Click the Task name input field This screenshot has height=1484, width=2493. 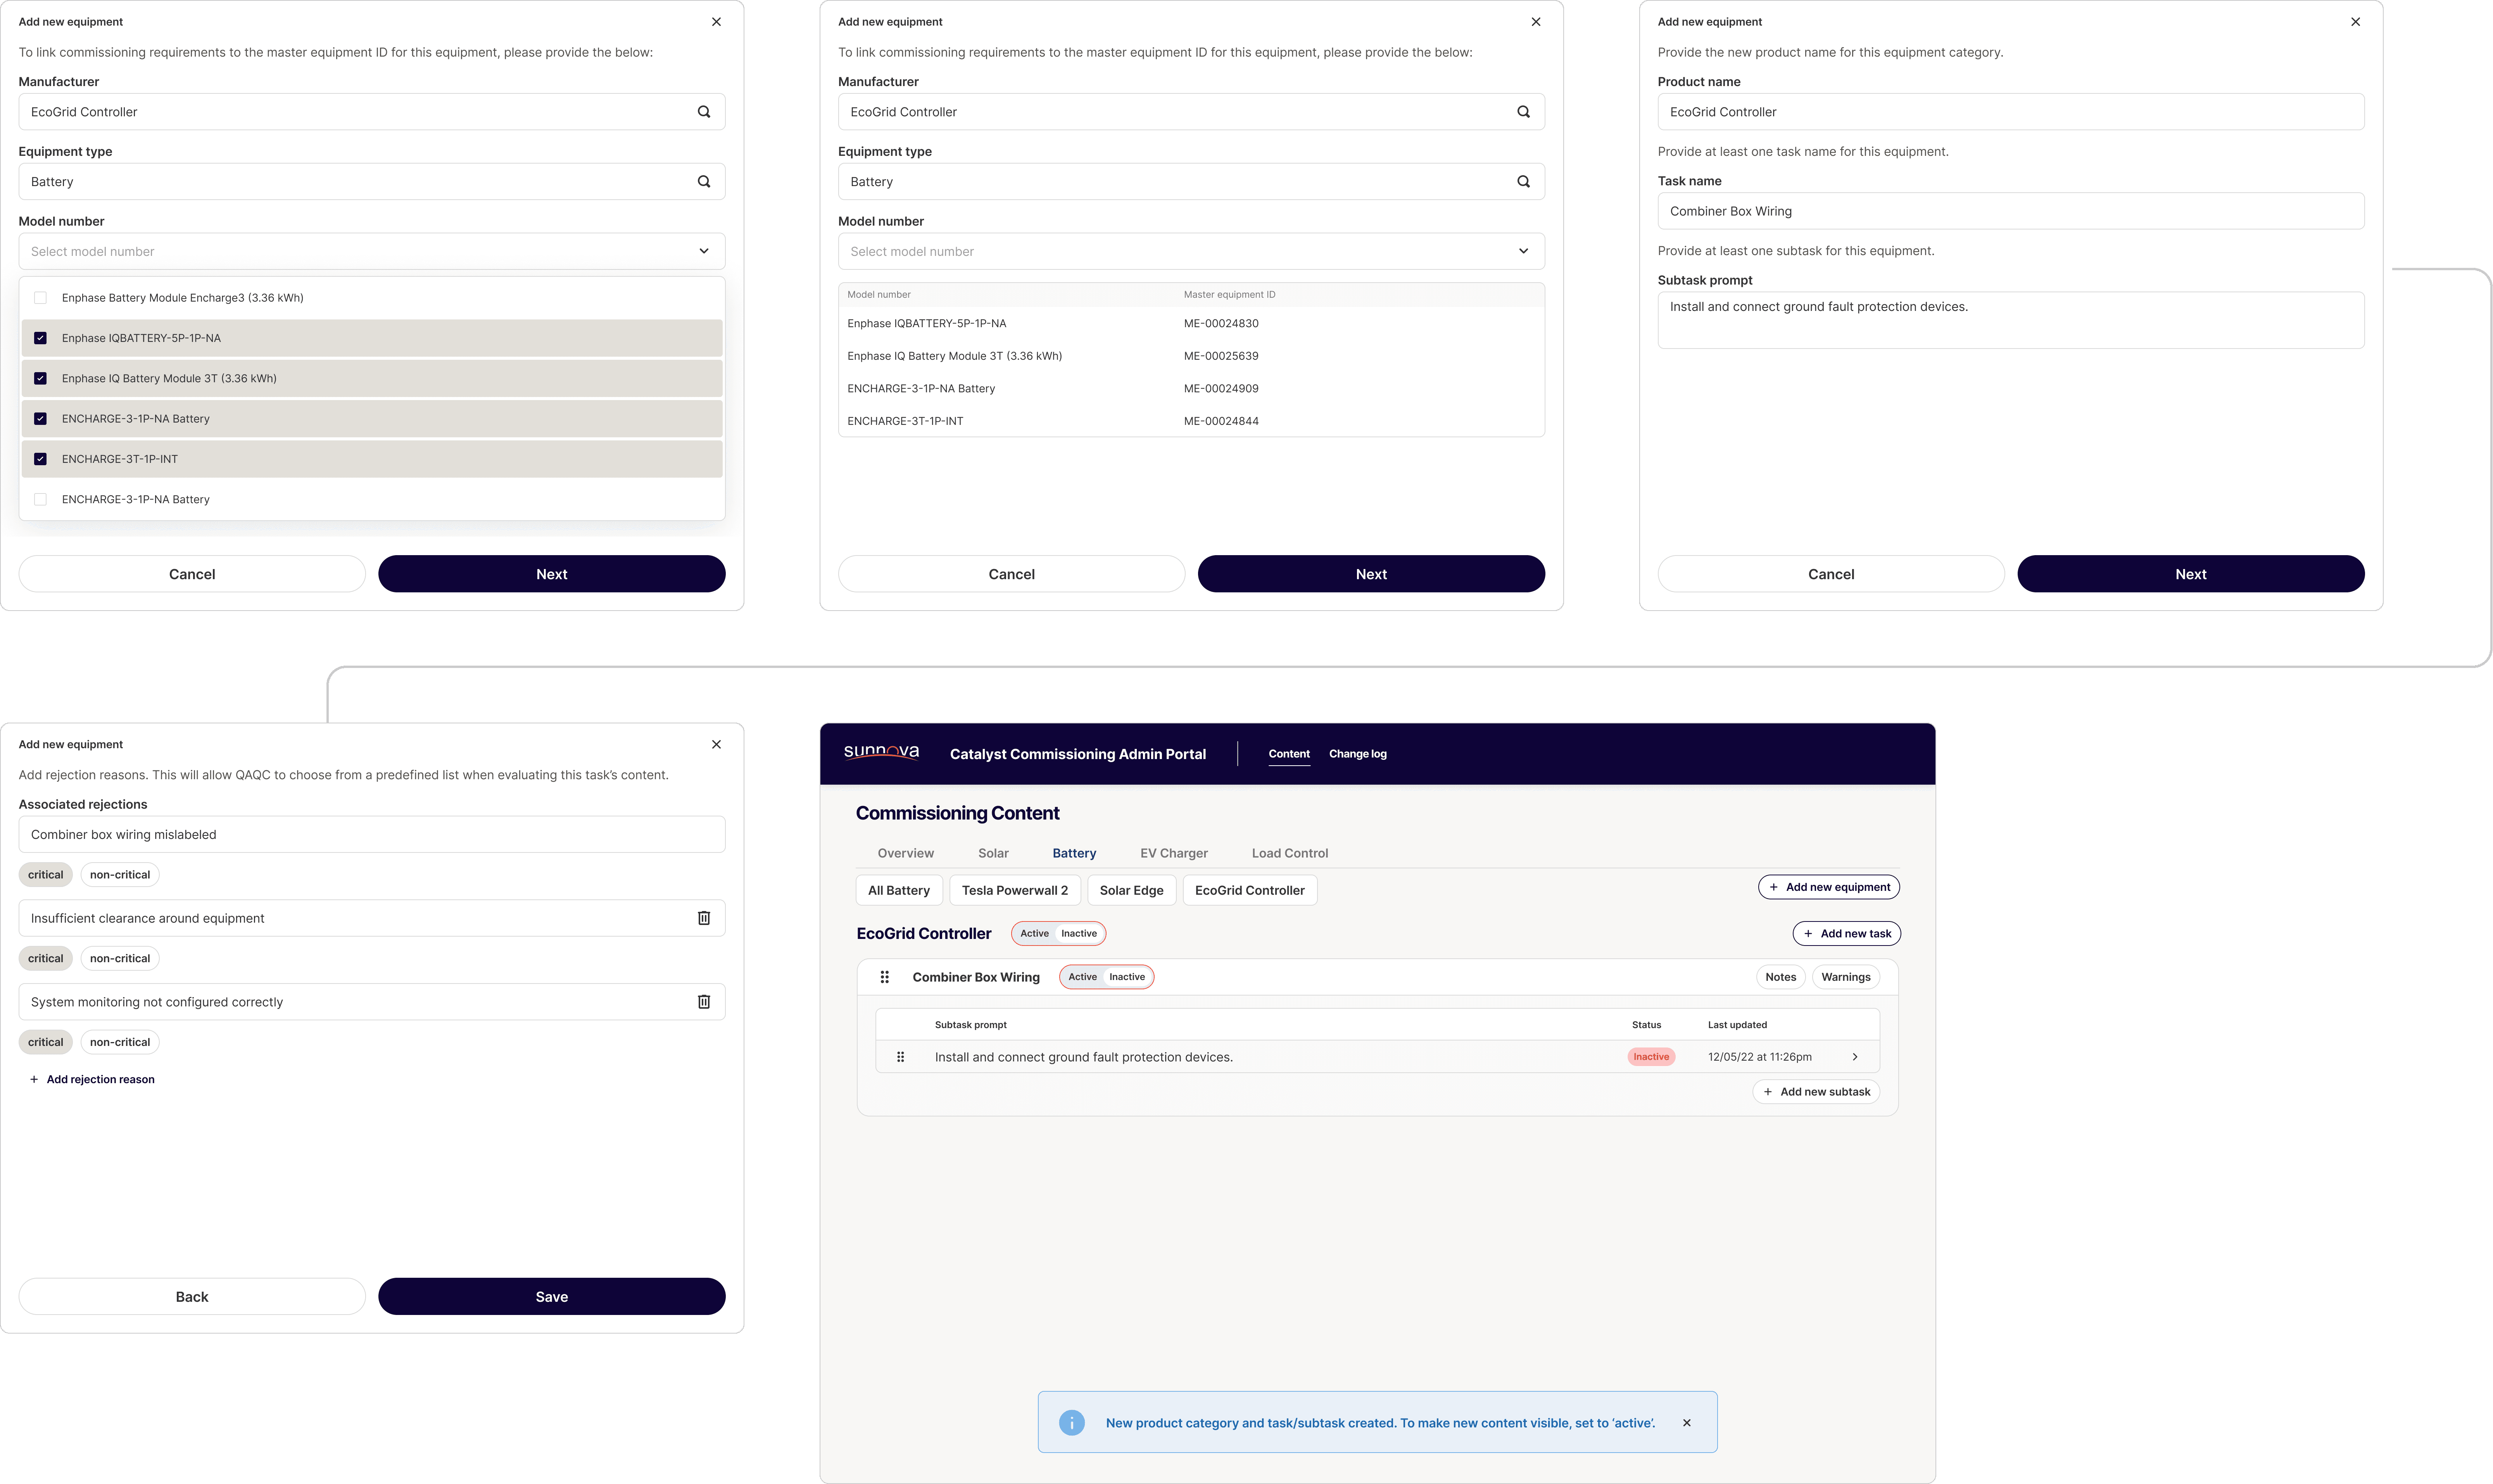[2011, 211]
